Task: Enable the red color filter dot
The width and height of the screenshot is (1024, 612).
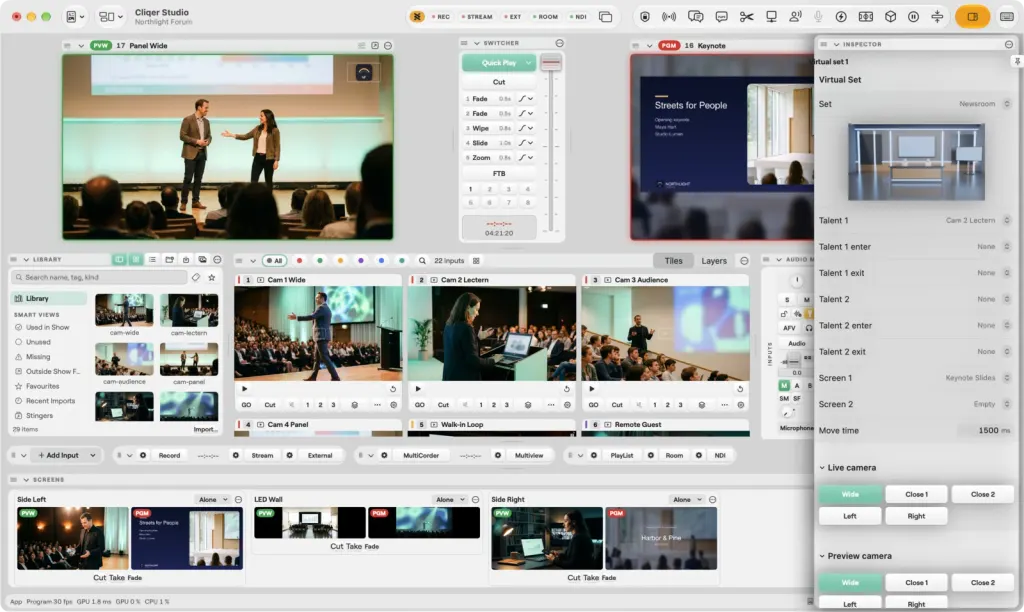Action: (300, 261)
